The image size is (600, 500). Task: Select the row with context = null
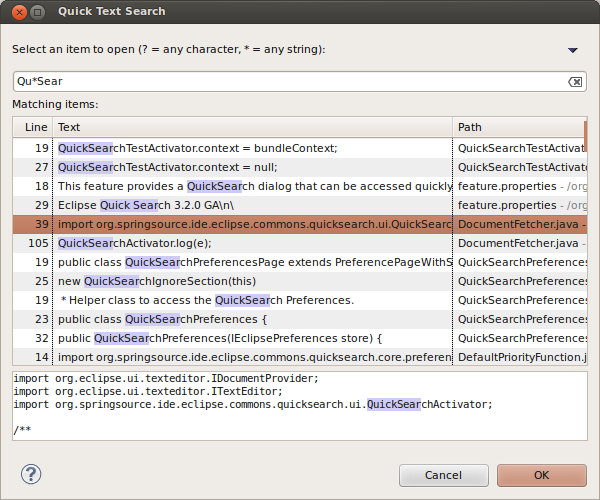click(x=300, y=167)
